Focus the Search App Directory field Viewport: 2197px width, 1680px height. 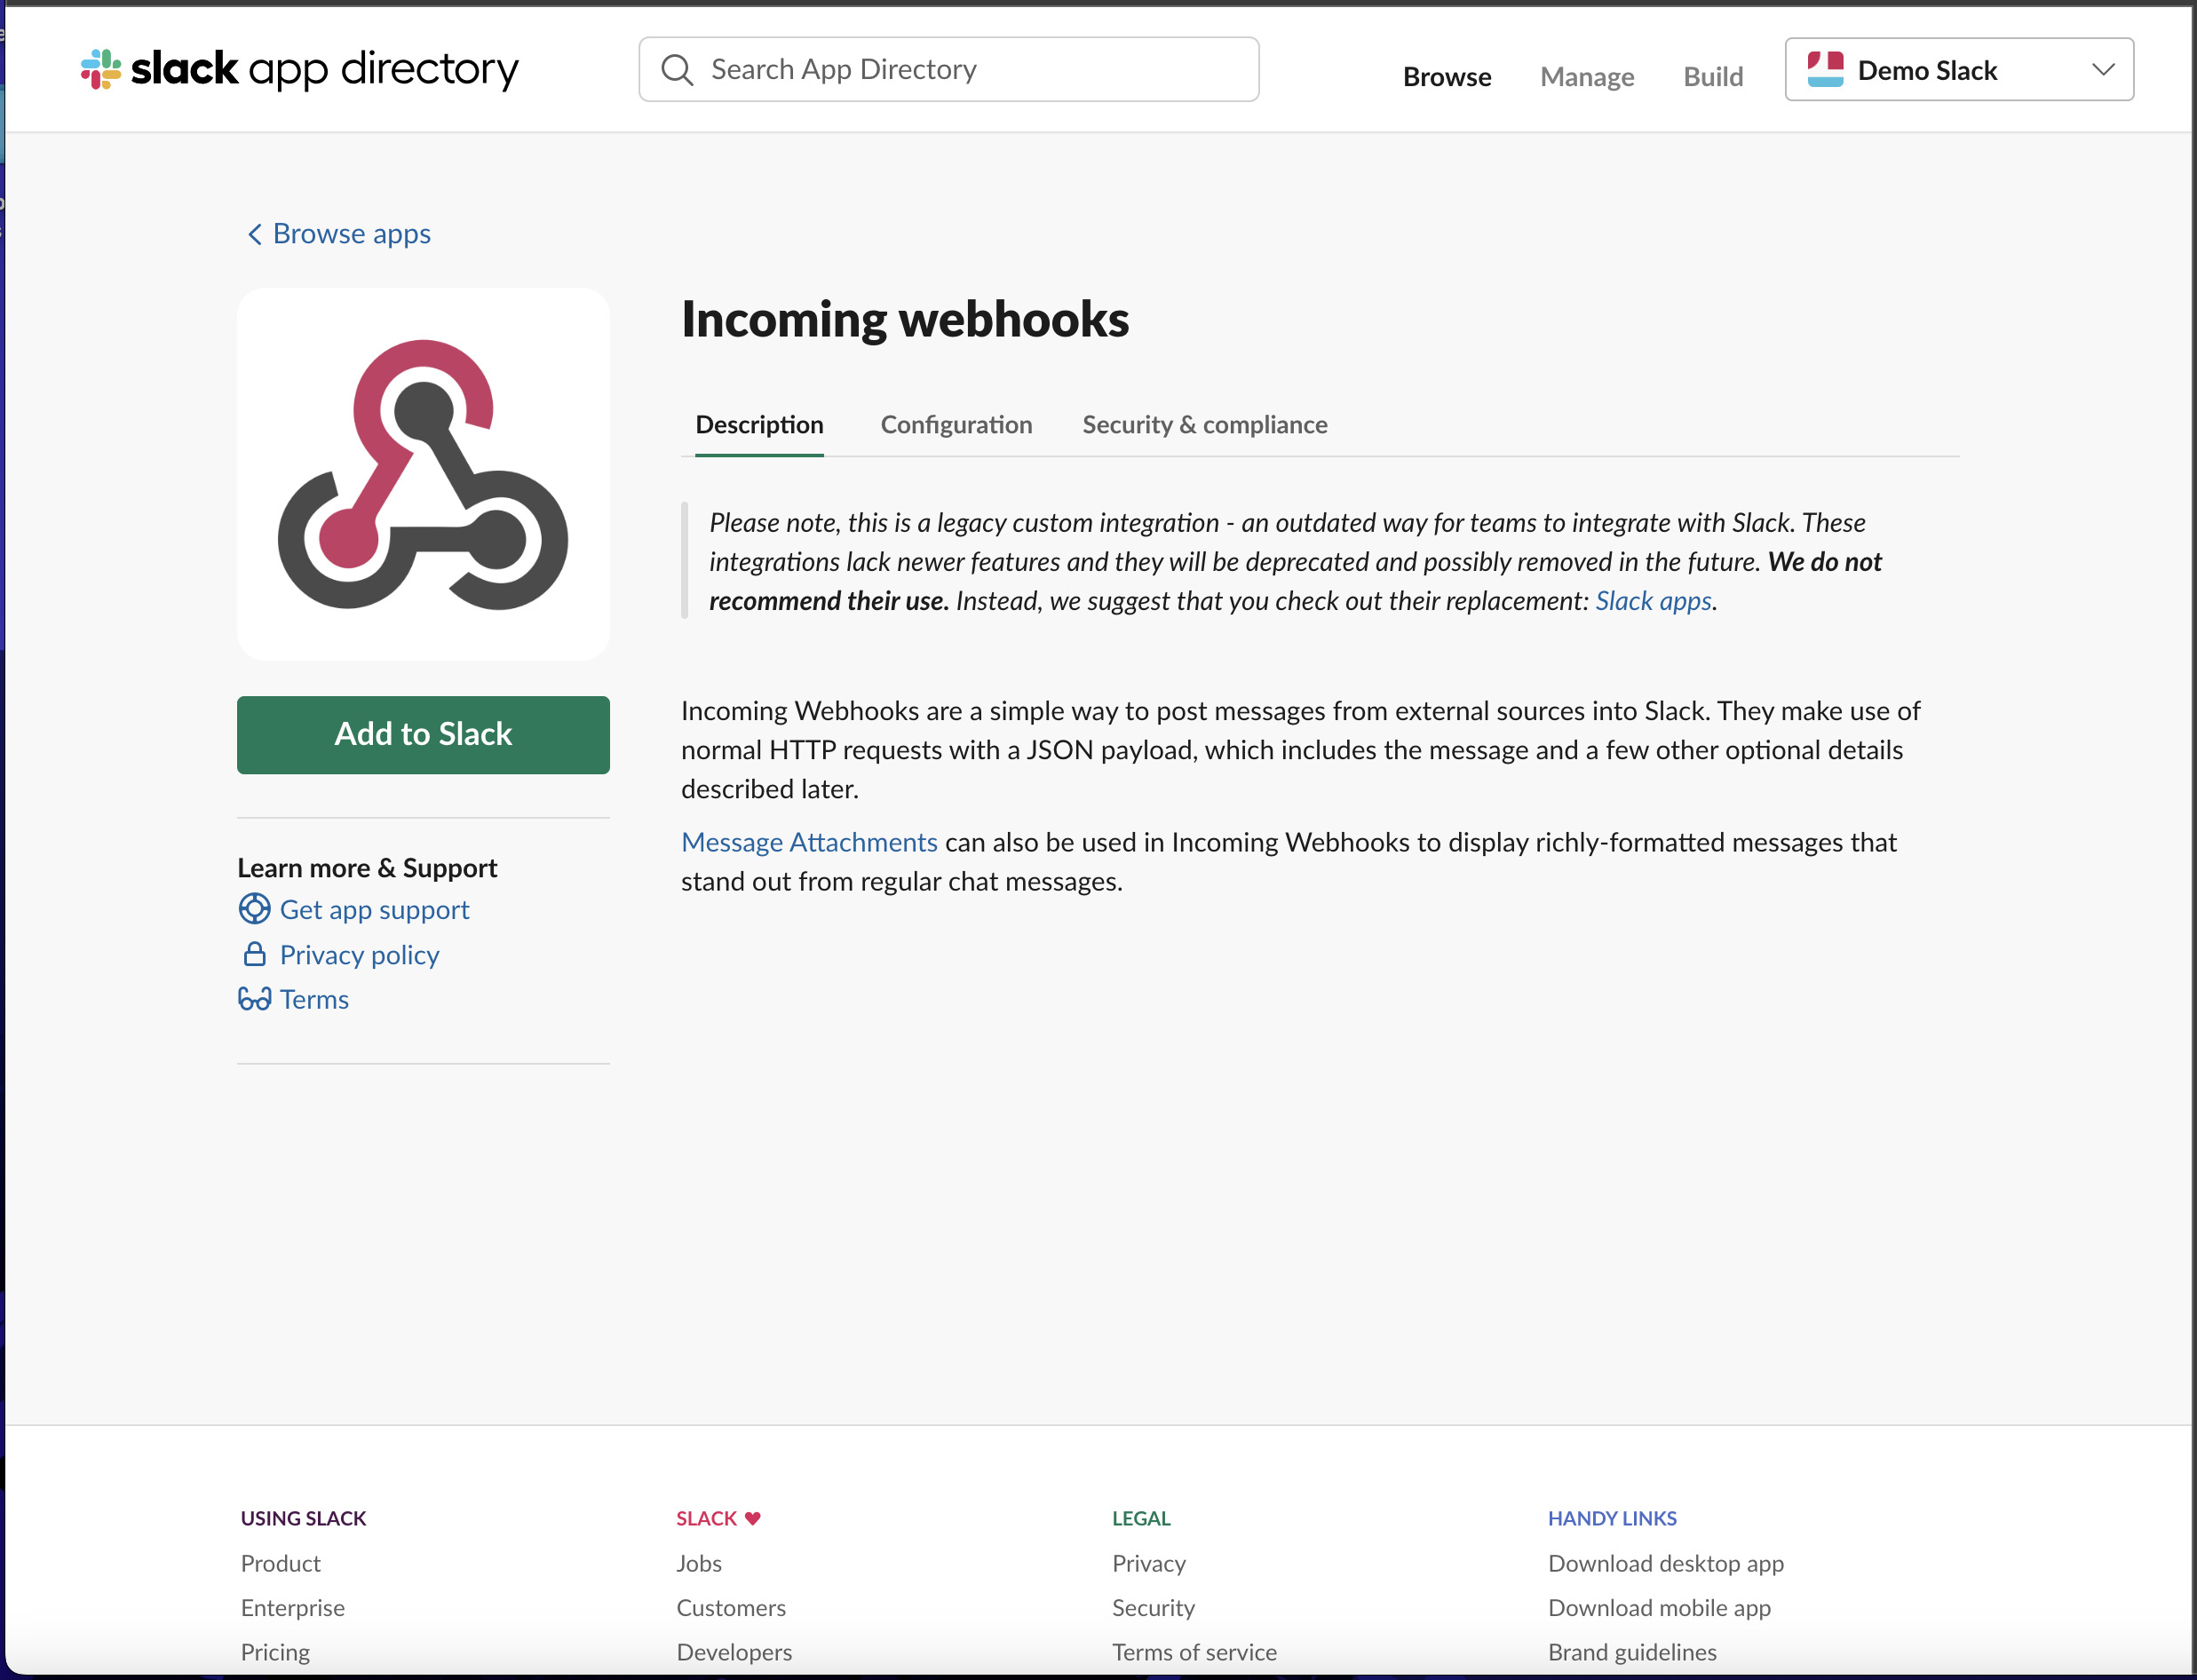[x=948, y=69]
